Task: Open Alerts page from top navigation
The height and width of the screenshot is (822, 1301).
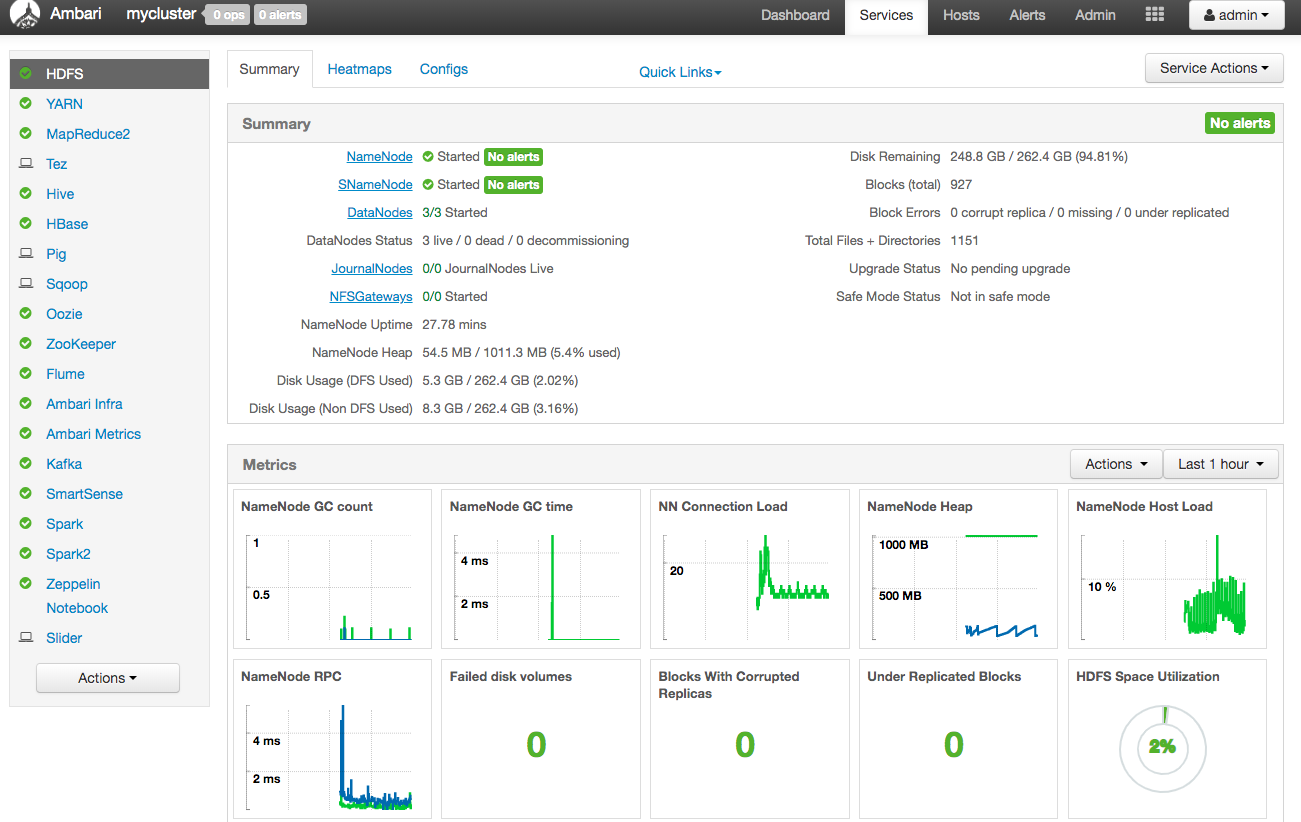Action: (x=1027, y=15)
